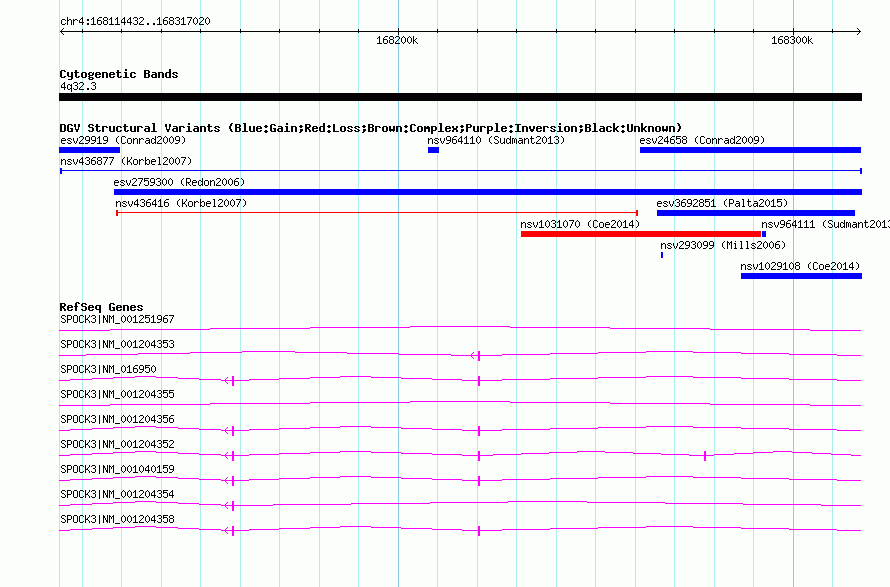Click the 168200k ruler label
The image size is (890, 587).
pos(397,40)
